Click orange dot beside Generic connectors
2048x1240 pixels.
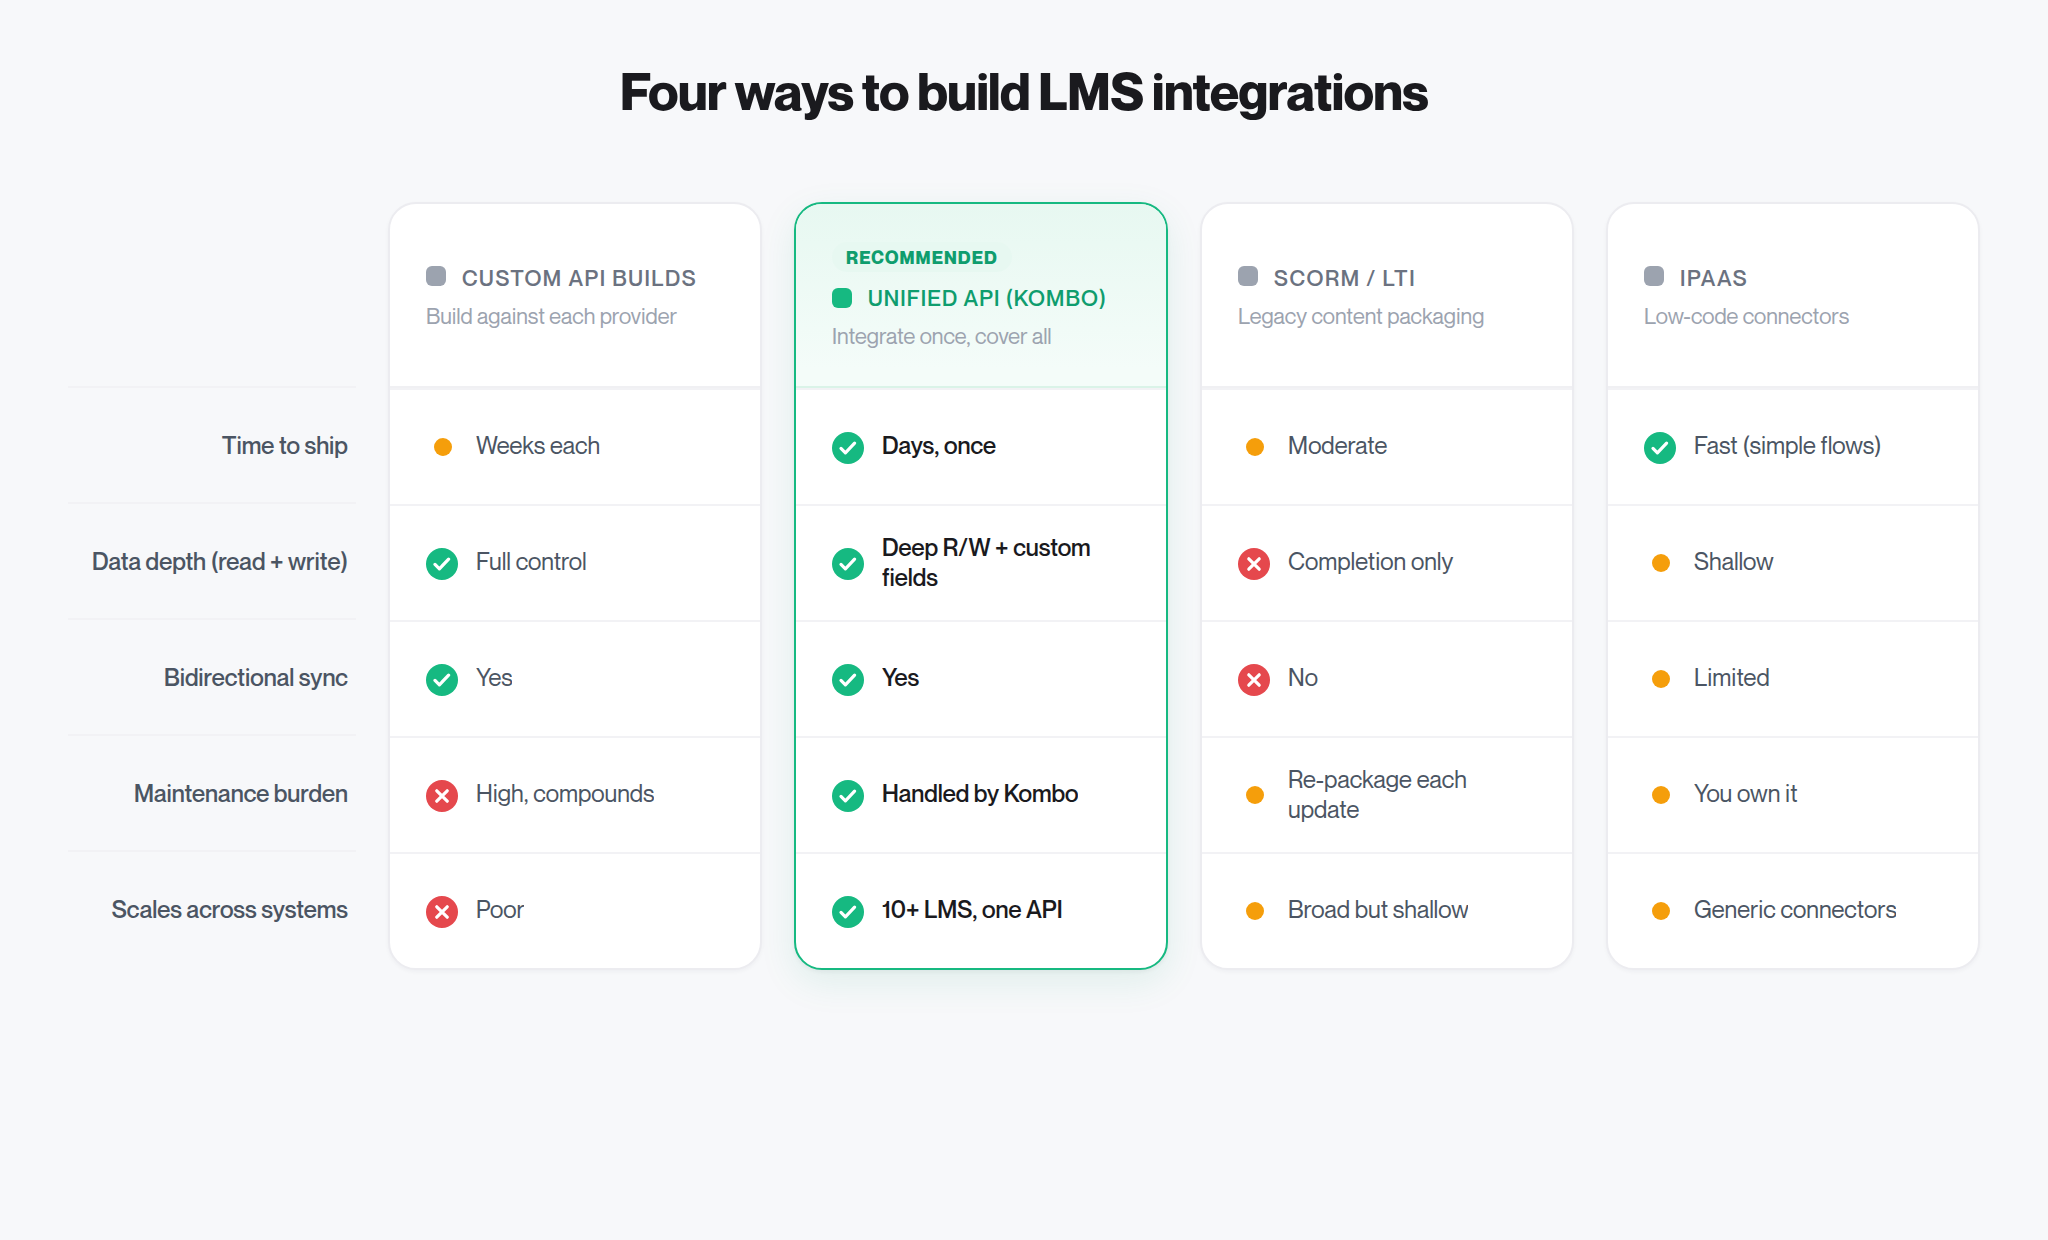1661,911
